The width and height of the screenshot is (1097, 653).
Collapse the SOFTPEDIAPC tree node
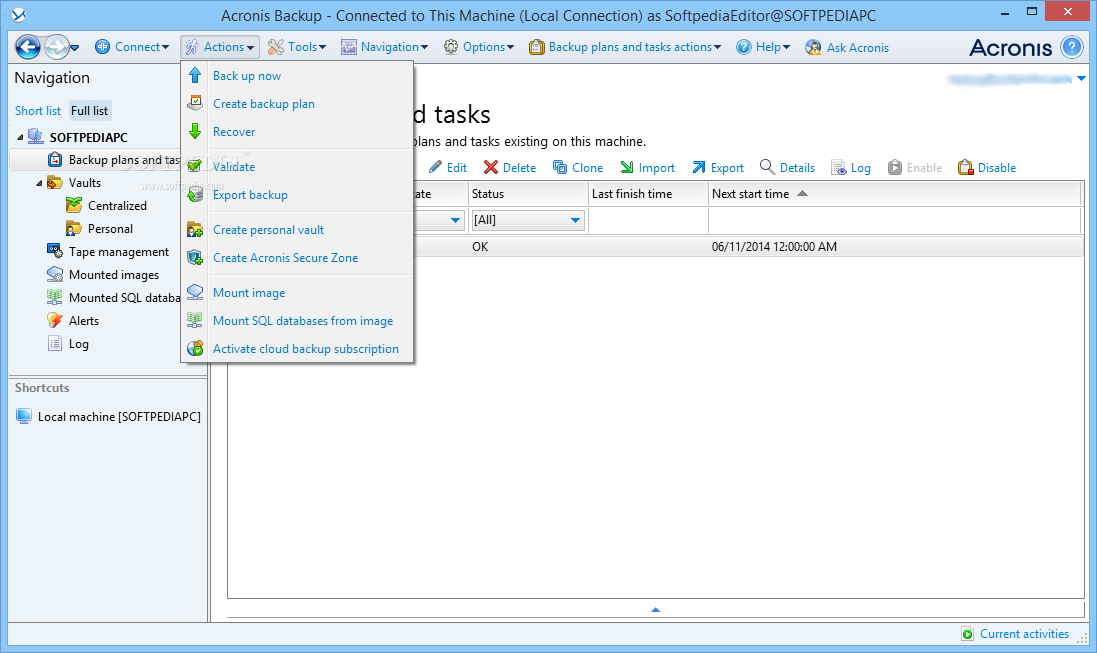20,137
